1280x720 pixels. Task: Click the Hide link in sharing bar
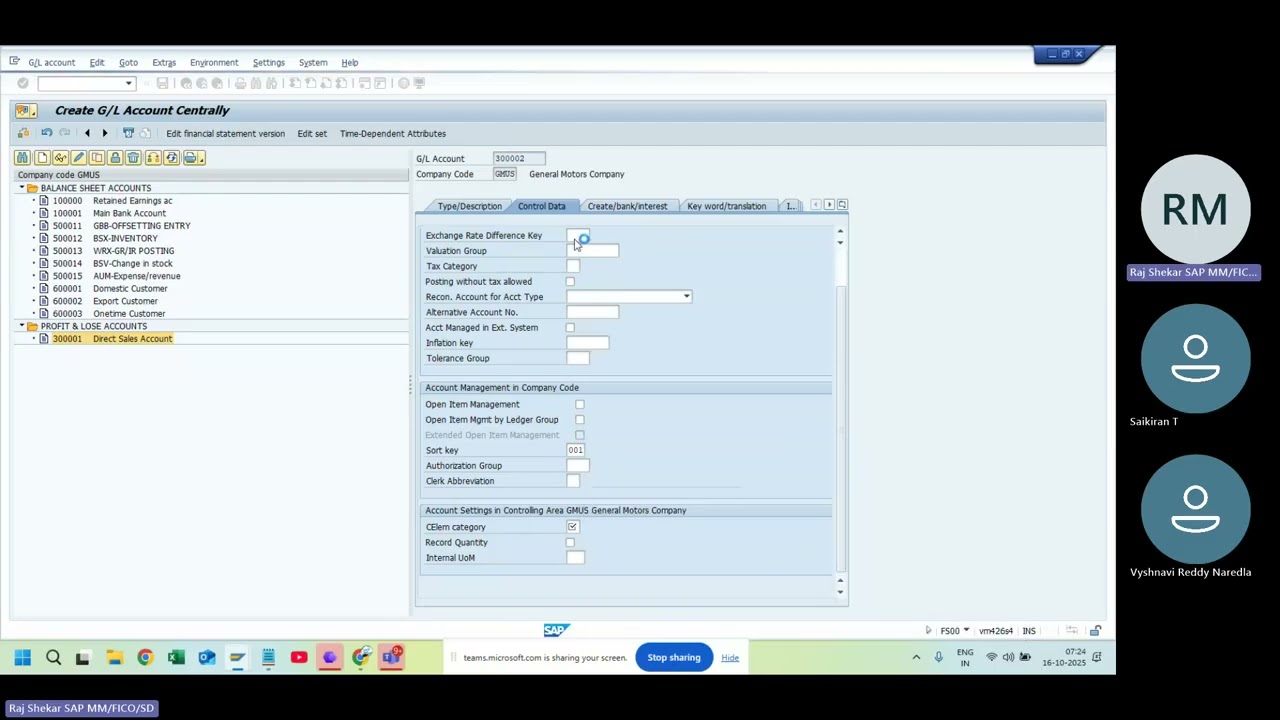pyautogui.click(x=730, y=658)
